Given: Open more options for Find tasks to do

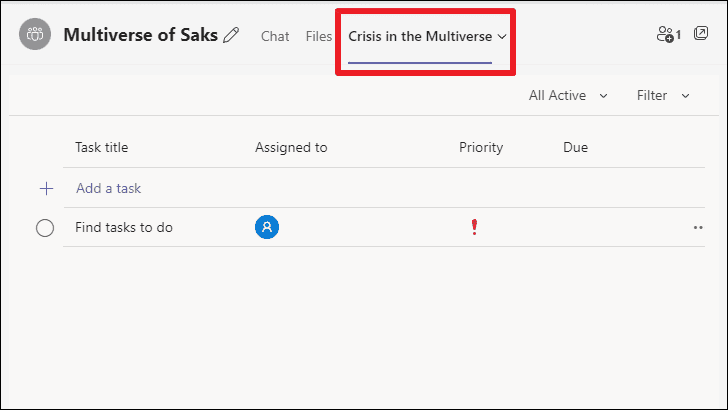Looking at the screenshot, I should click(698, 228).
